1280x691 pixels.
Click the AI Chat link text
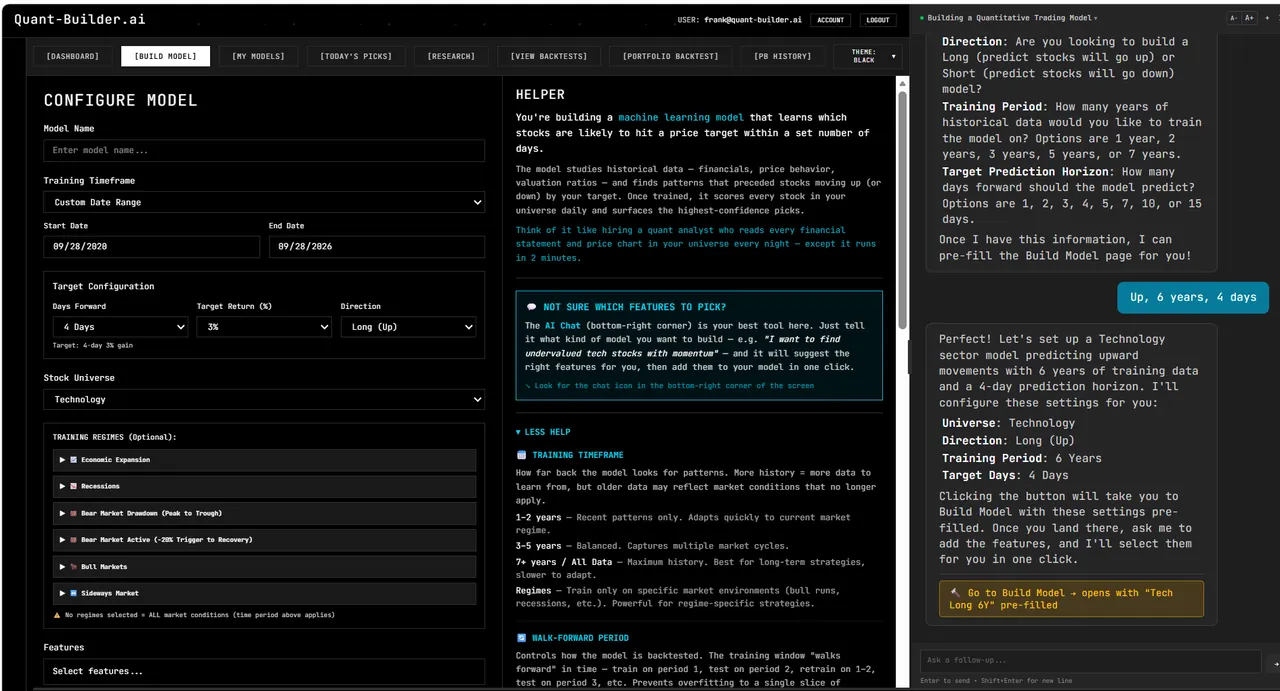pyautogui.click(x=561, y=326)
